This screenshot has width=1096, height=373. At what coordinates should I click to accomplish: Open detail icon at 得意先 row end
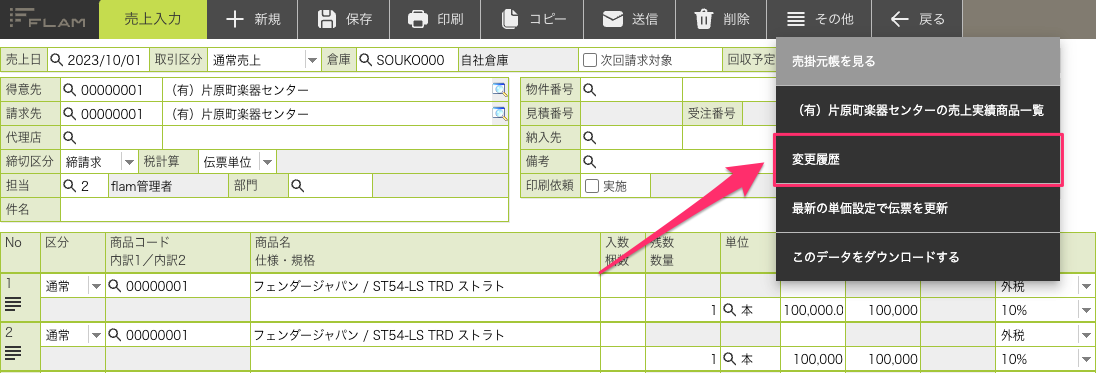tap(499, 89)
